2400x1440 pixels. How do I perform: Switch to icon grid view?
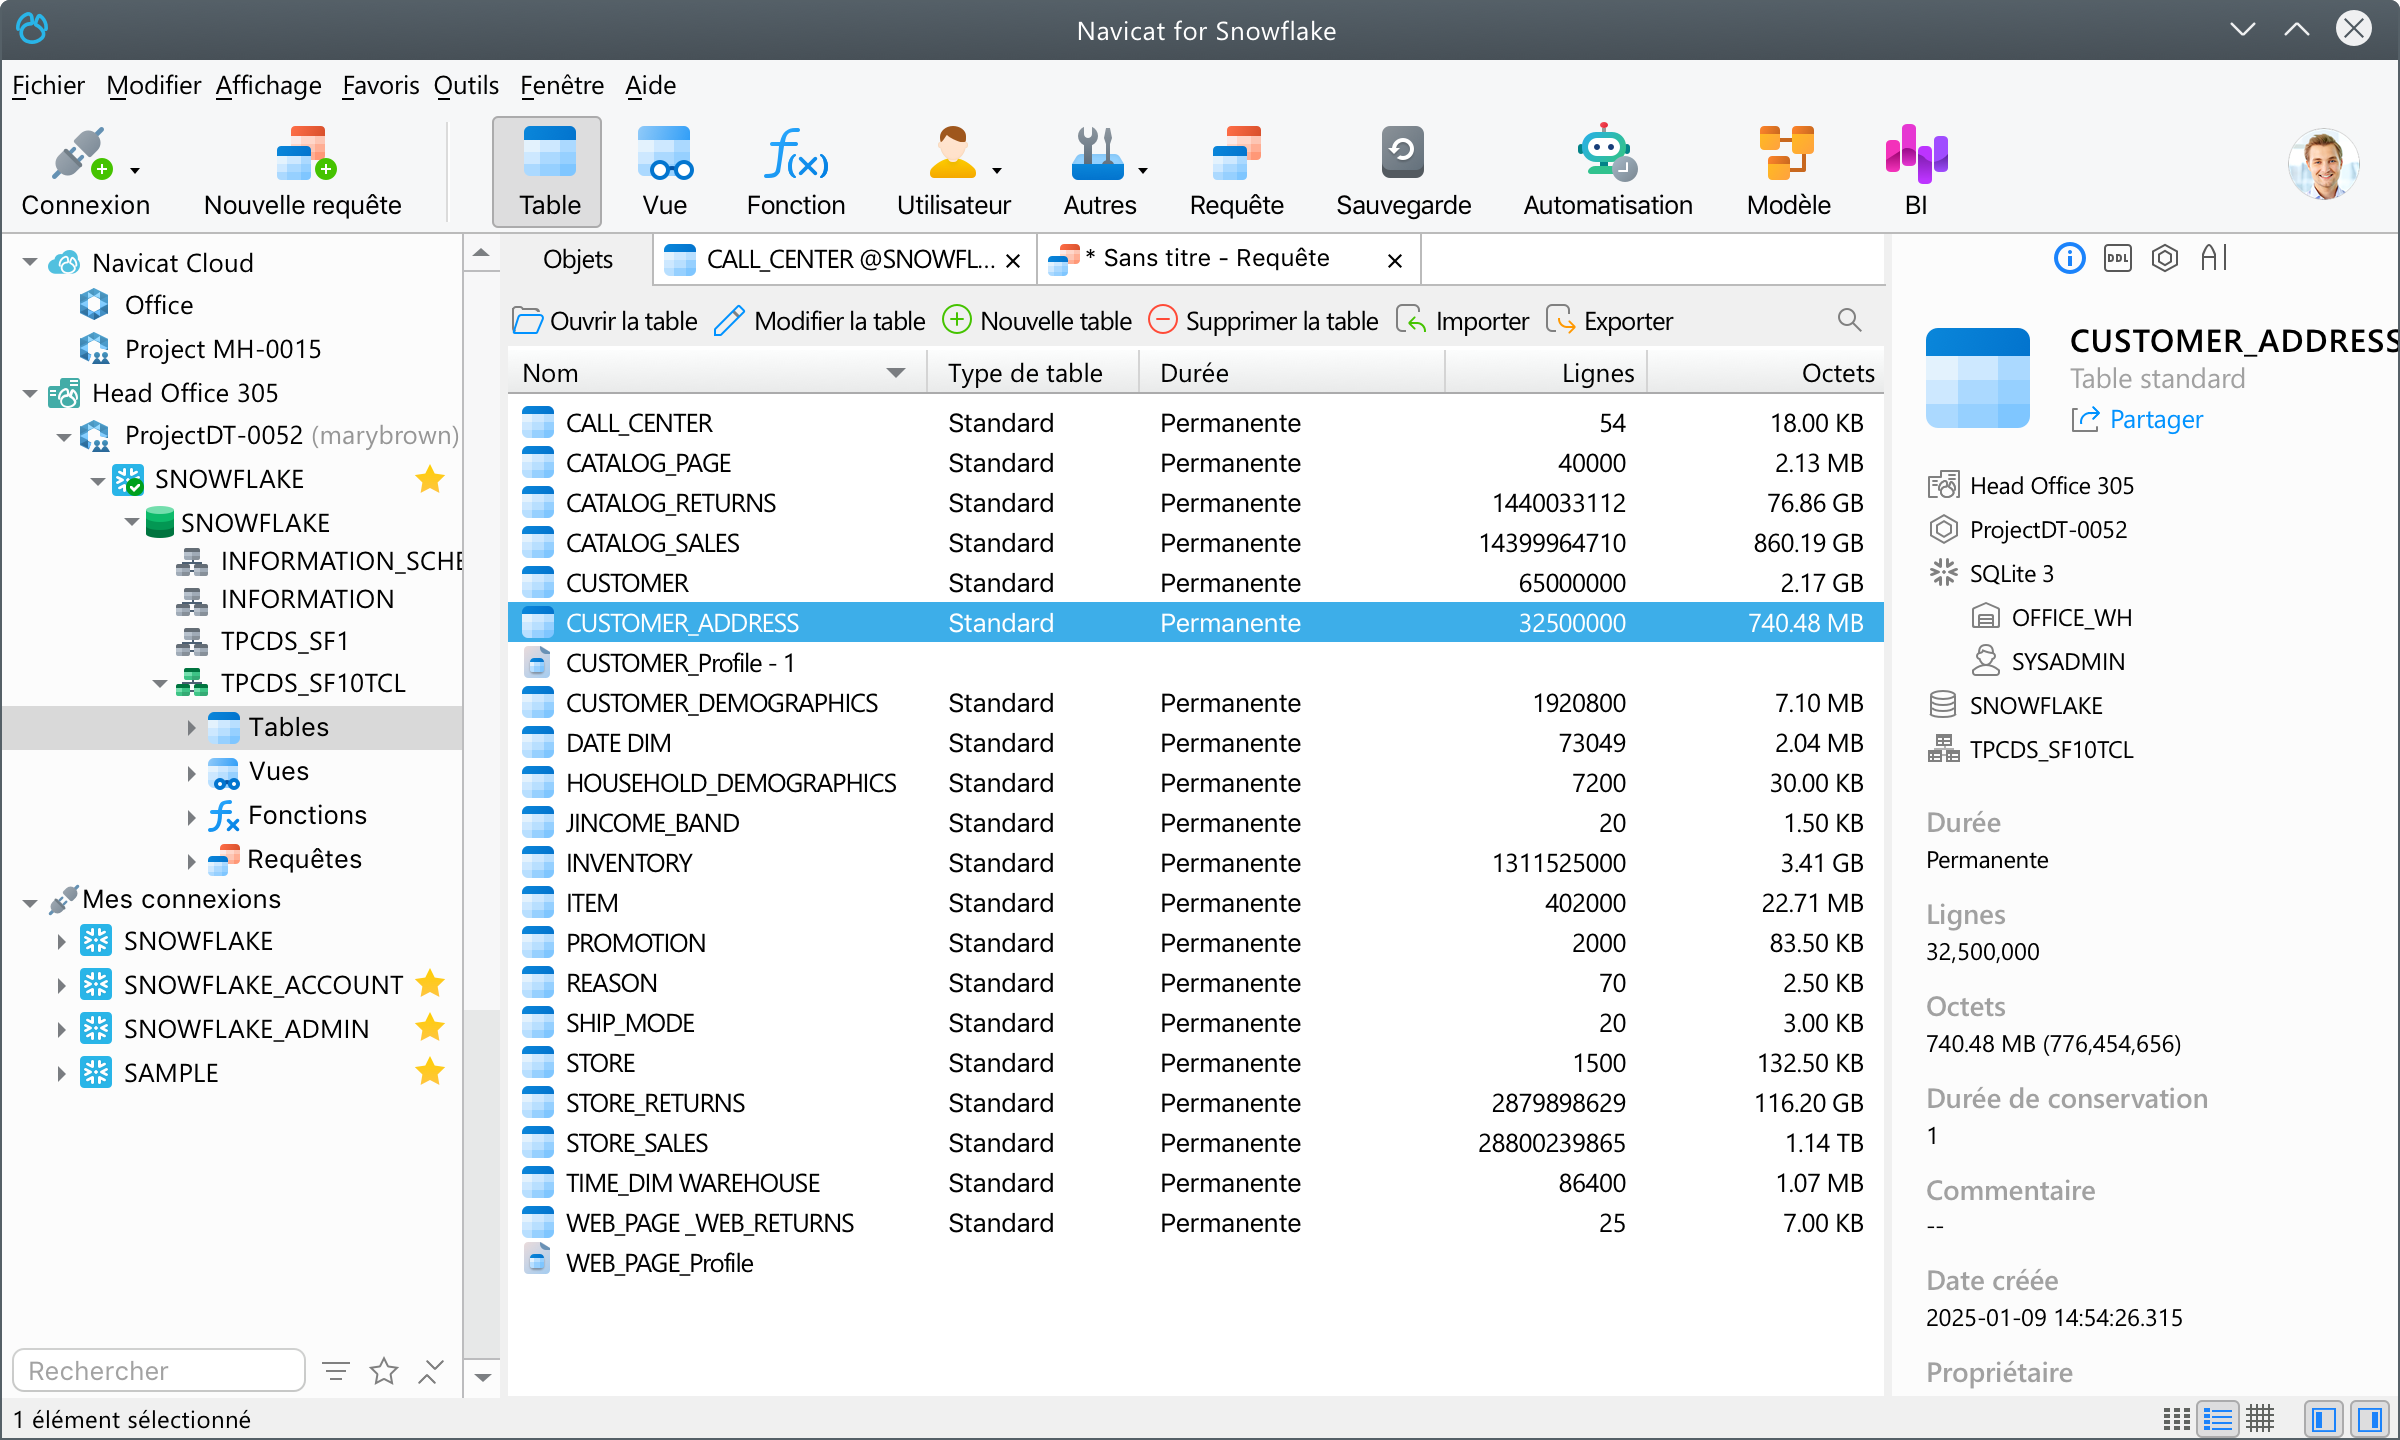click(2176, 1419)
